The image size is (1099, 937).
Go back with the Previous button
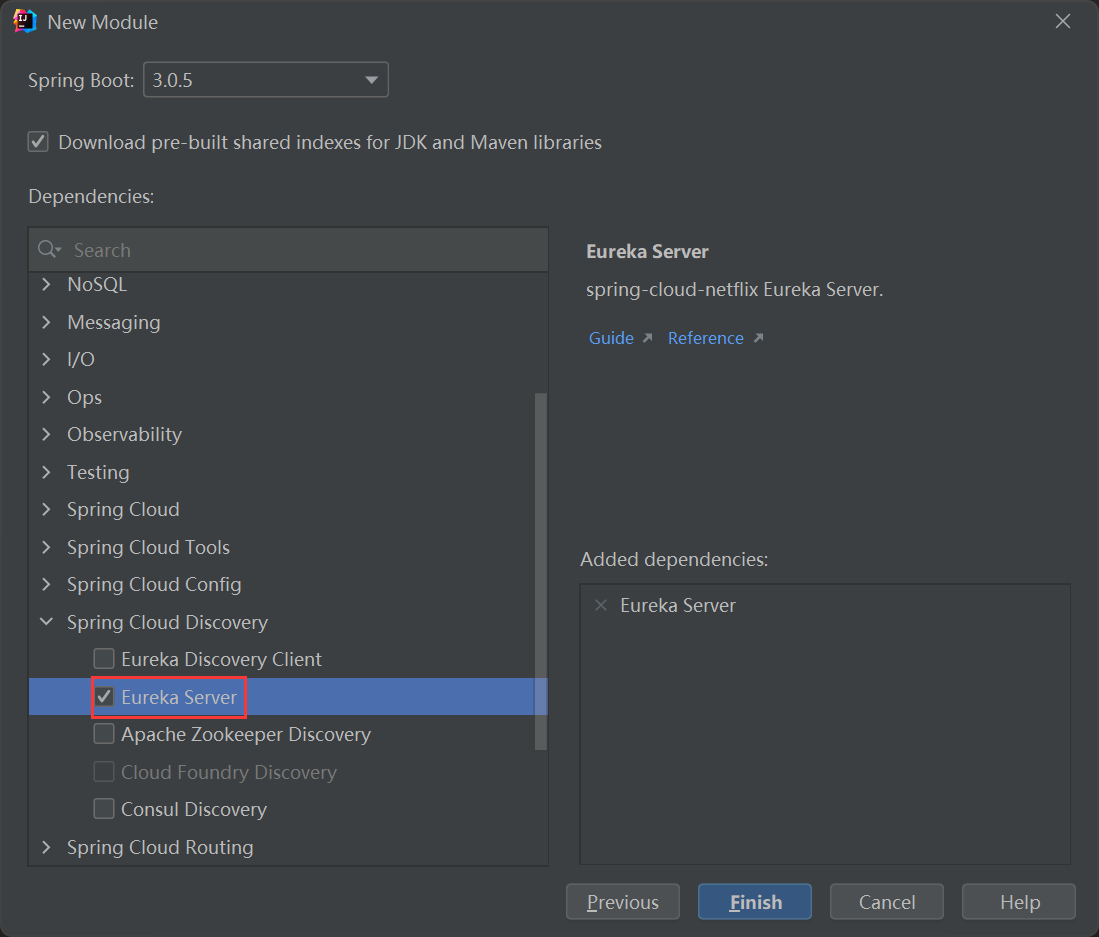pyautogui.click(x=622, y=902)
